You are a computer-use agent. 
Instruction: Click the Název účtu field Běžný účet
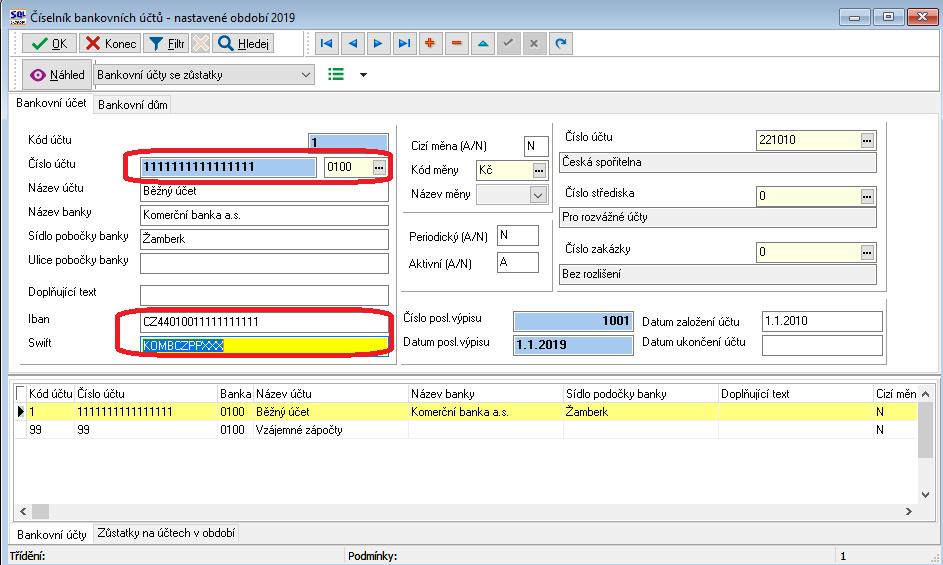pyautogui.click(x=264, y=191)
